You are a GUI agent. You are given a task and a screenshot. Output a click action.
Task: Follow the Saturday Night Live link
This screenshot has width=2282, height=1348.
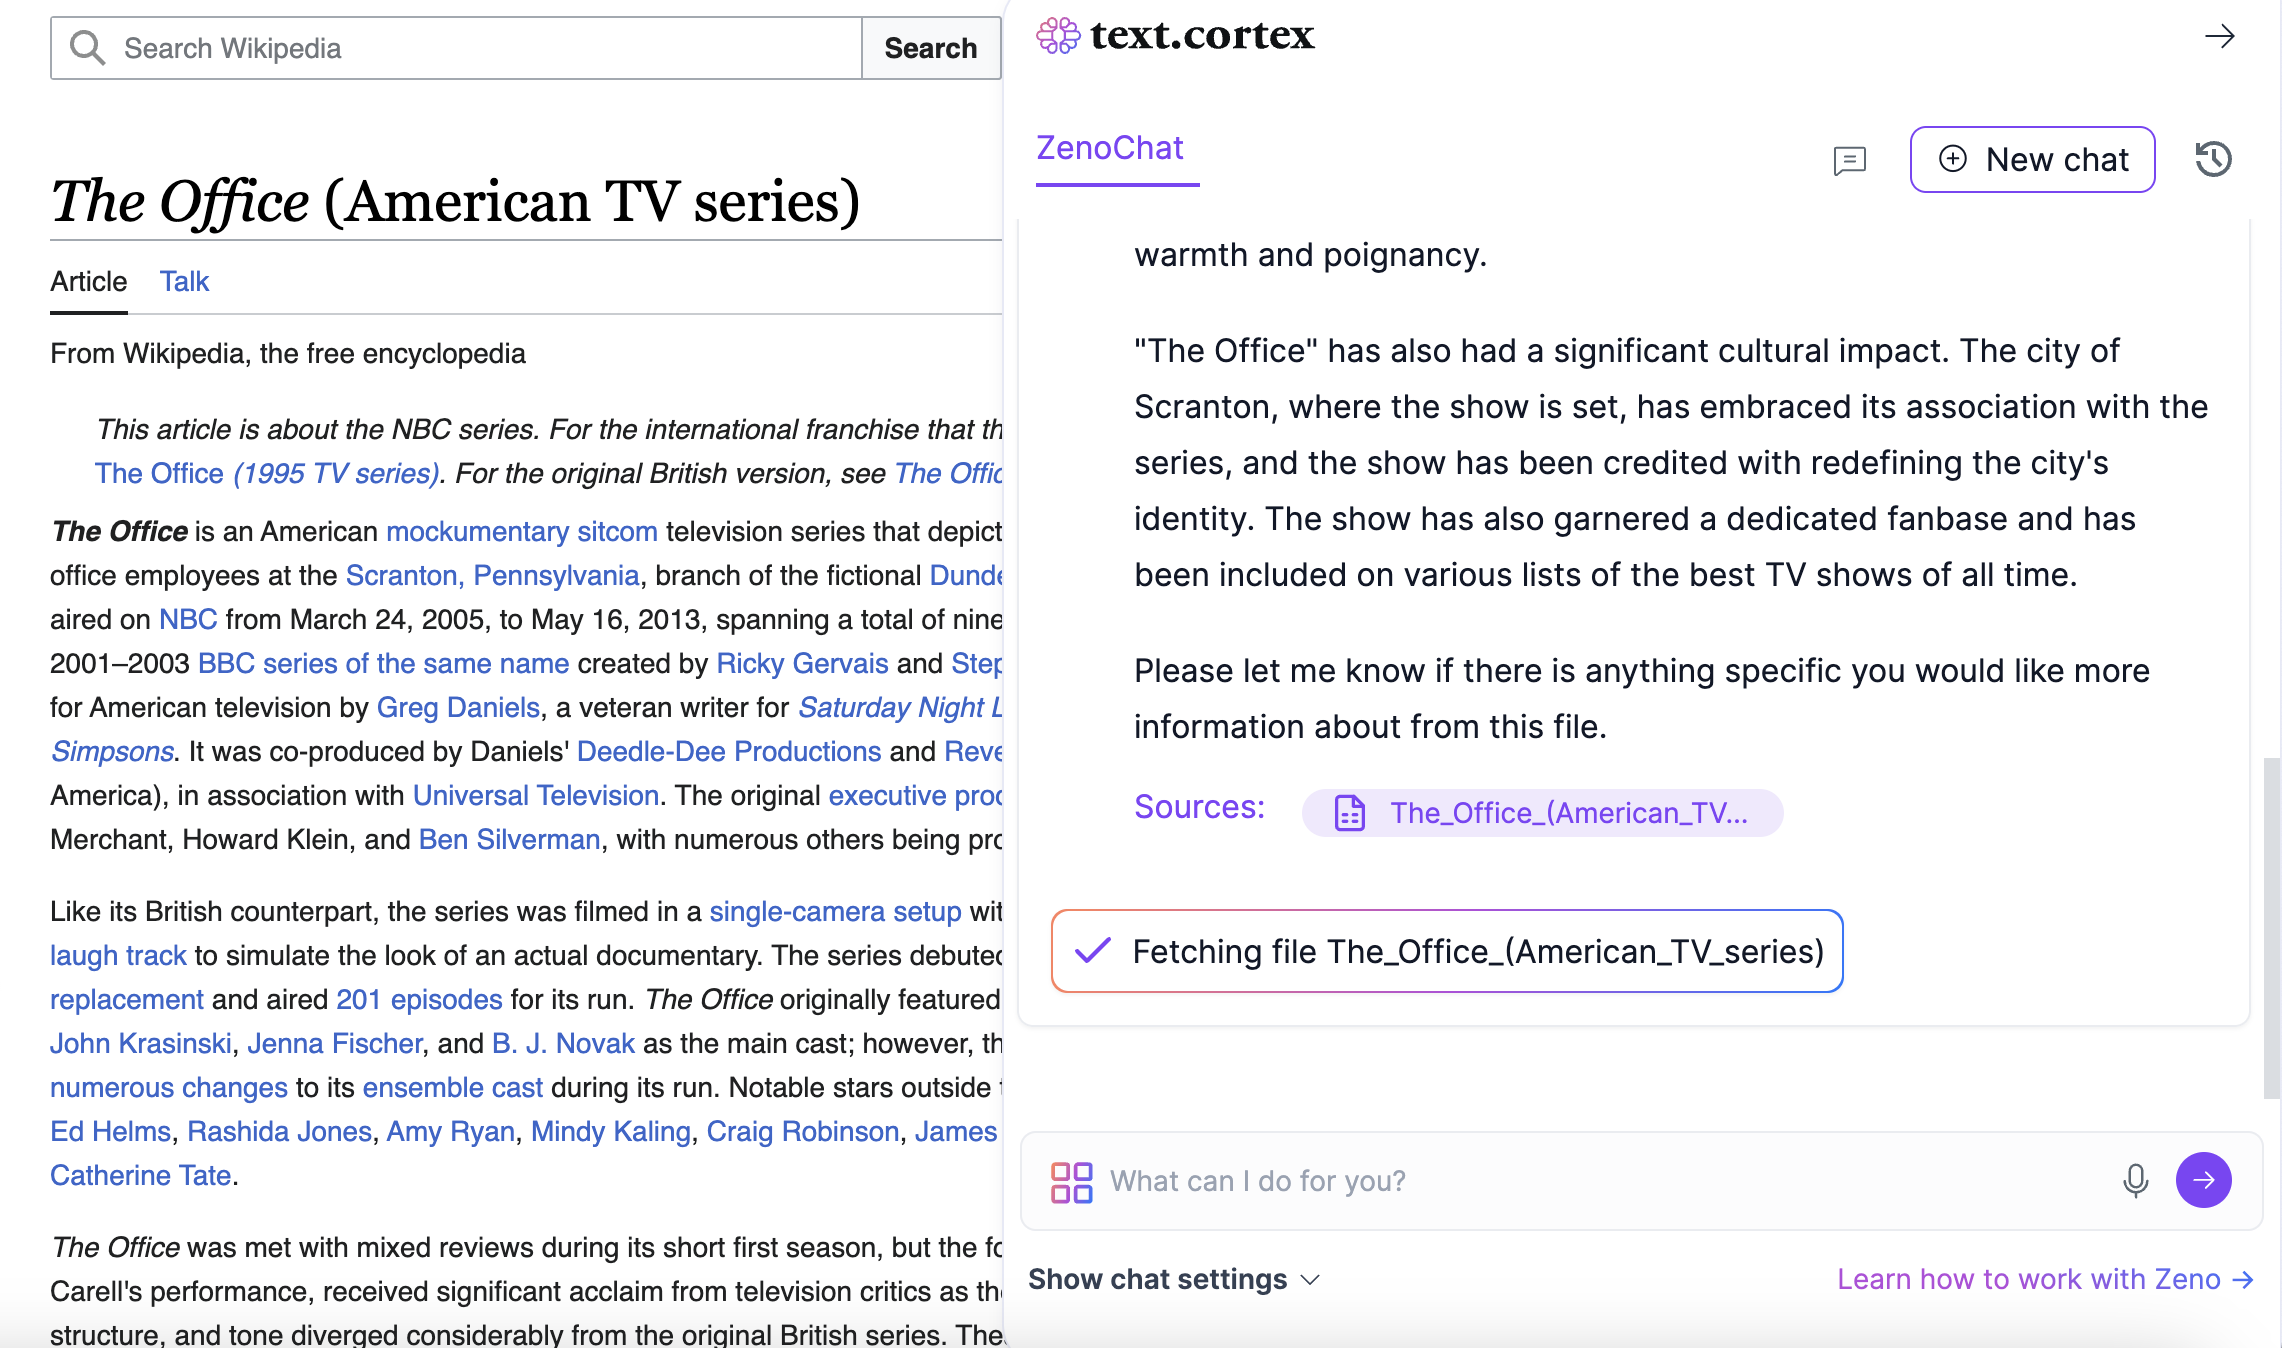click(x=899, y=707)
